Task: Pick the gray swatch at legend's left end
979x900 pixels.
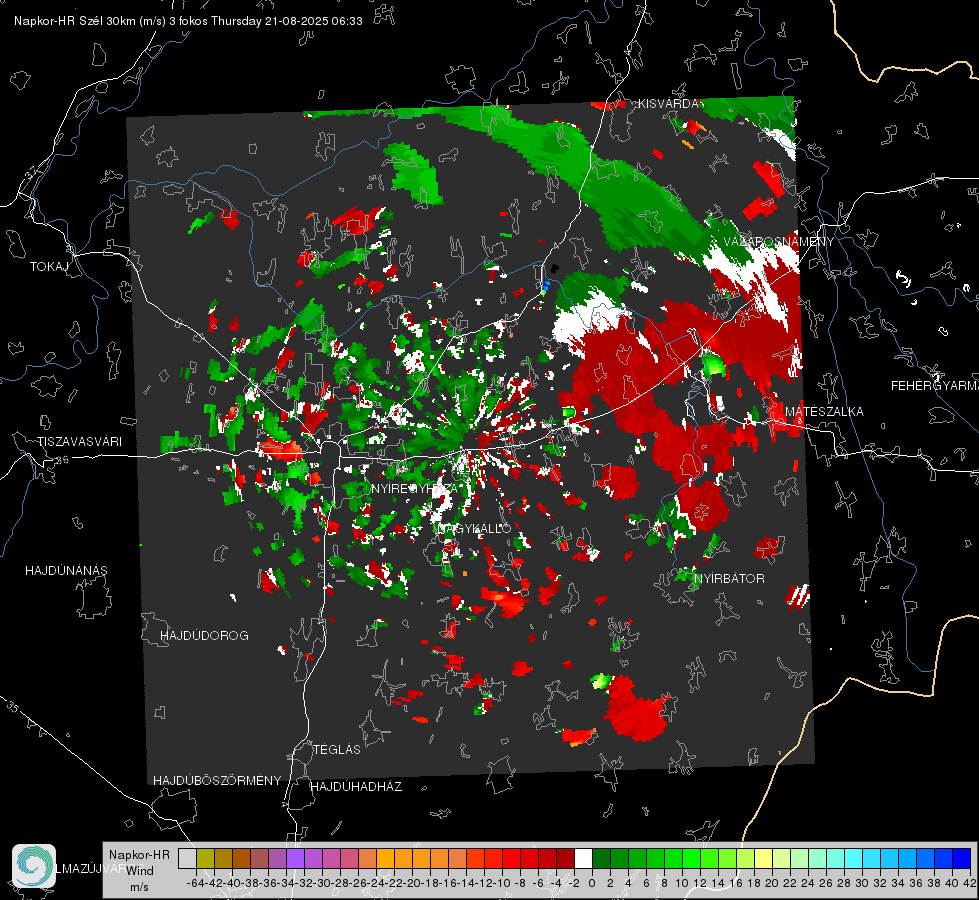Action: click(187, 858)
